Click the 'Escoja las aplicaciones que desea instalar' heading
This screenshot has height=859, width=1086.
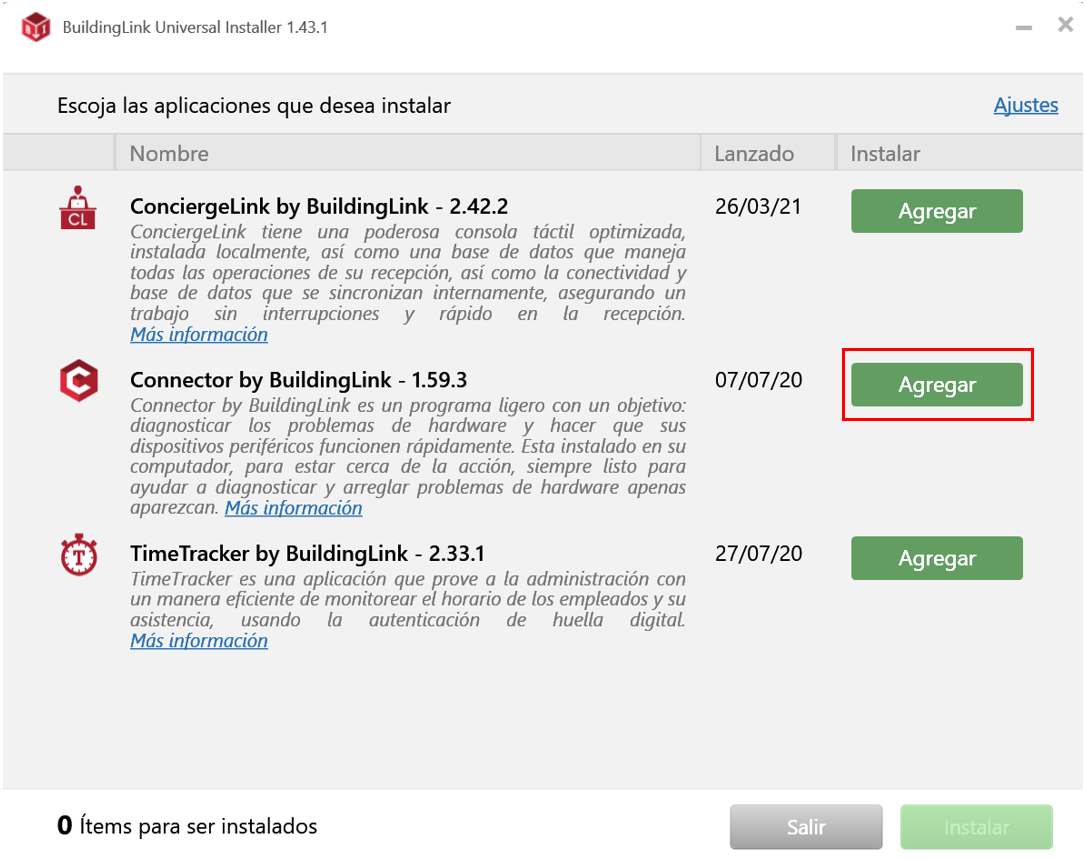pyautogui.click(x=253, y=106)
